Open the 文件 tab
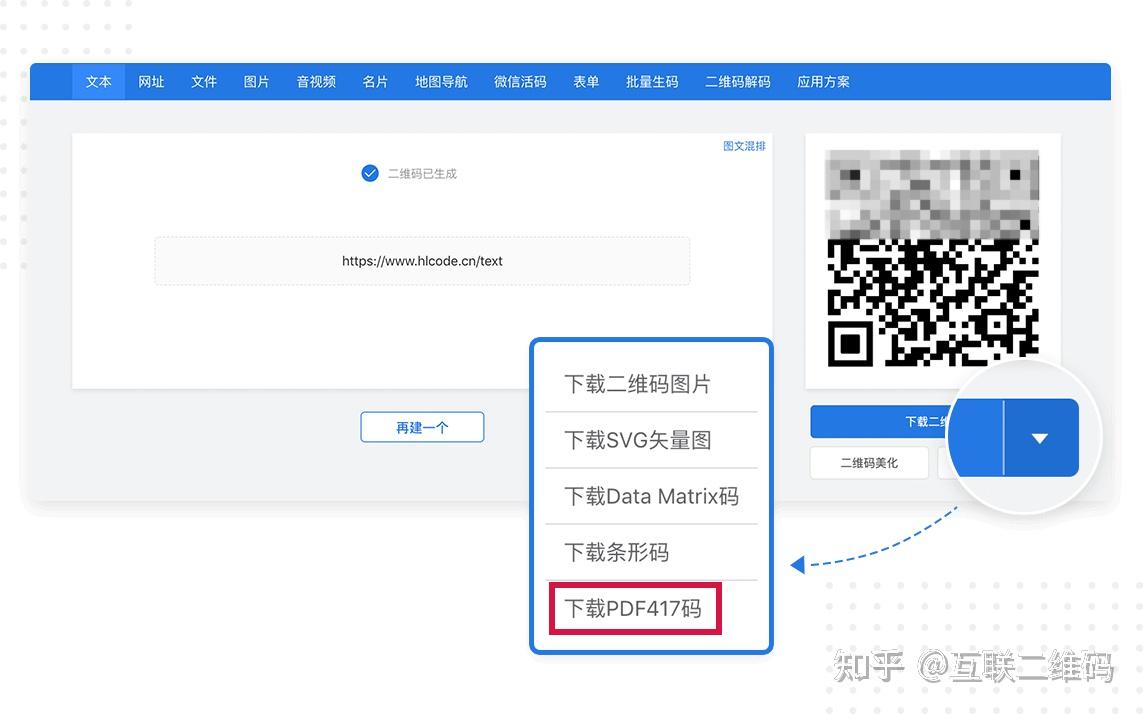This screenshot has height=714, width=1143. tap(204, 82)
